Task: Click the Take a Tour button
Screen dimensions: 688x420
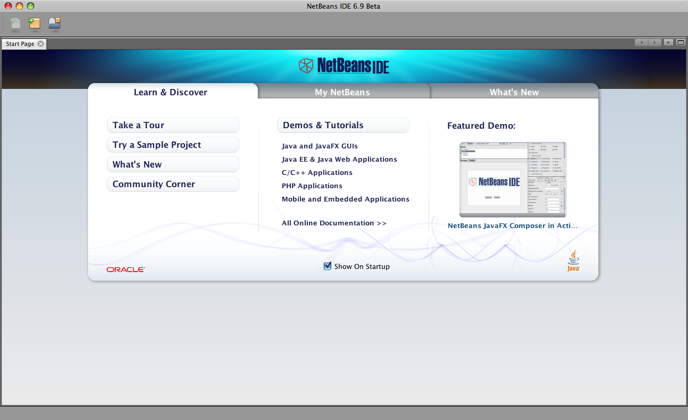Action: click(x=173, y=125)
